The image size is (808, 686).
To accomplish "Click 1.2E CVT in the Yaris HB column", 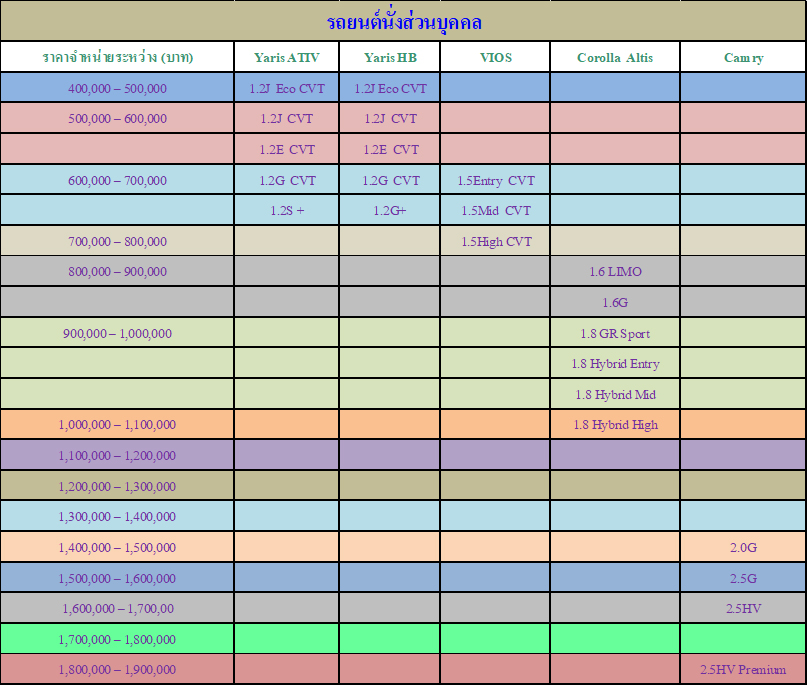I will coord(390,149).
